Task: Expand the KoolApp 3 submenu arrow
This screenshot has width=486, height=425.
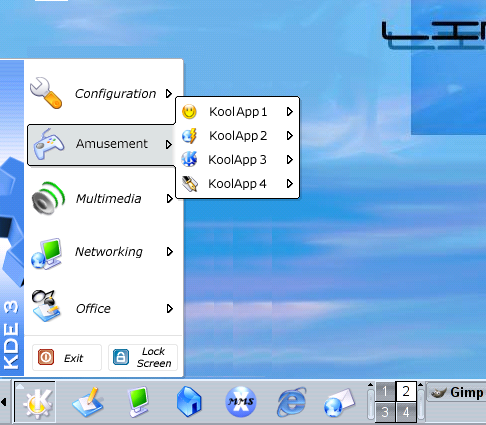Action: (290, 160)
